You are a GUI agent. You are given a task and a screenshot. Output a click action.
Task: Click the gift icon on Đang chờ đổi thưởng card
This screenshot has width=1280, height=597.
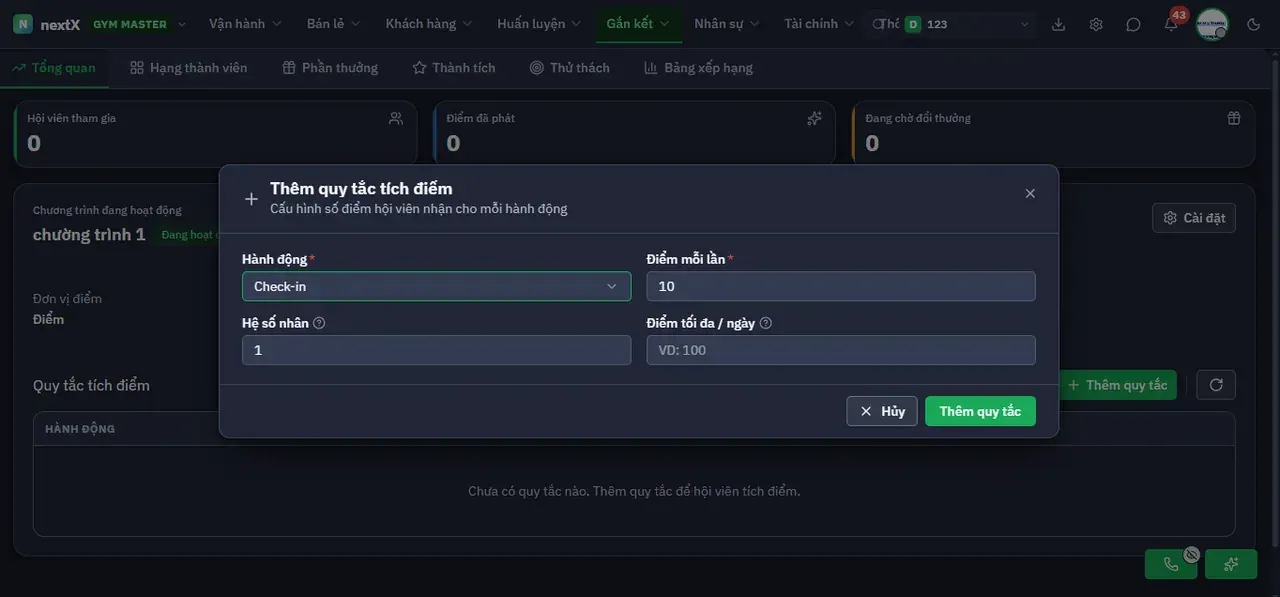coord(1234,118)
